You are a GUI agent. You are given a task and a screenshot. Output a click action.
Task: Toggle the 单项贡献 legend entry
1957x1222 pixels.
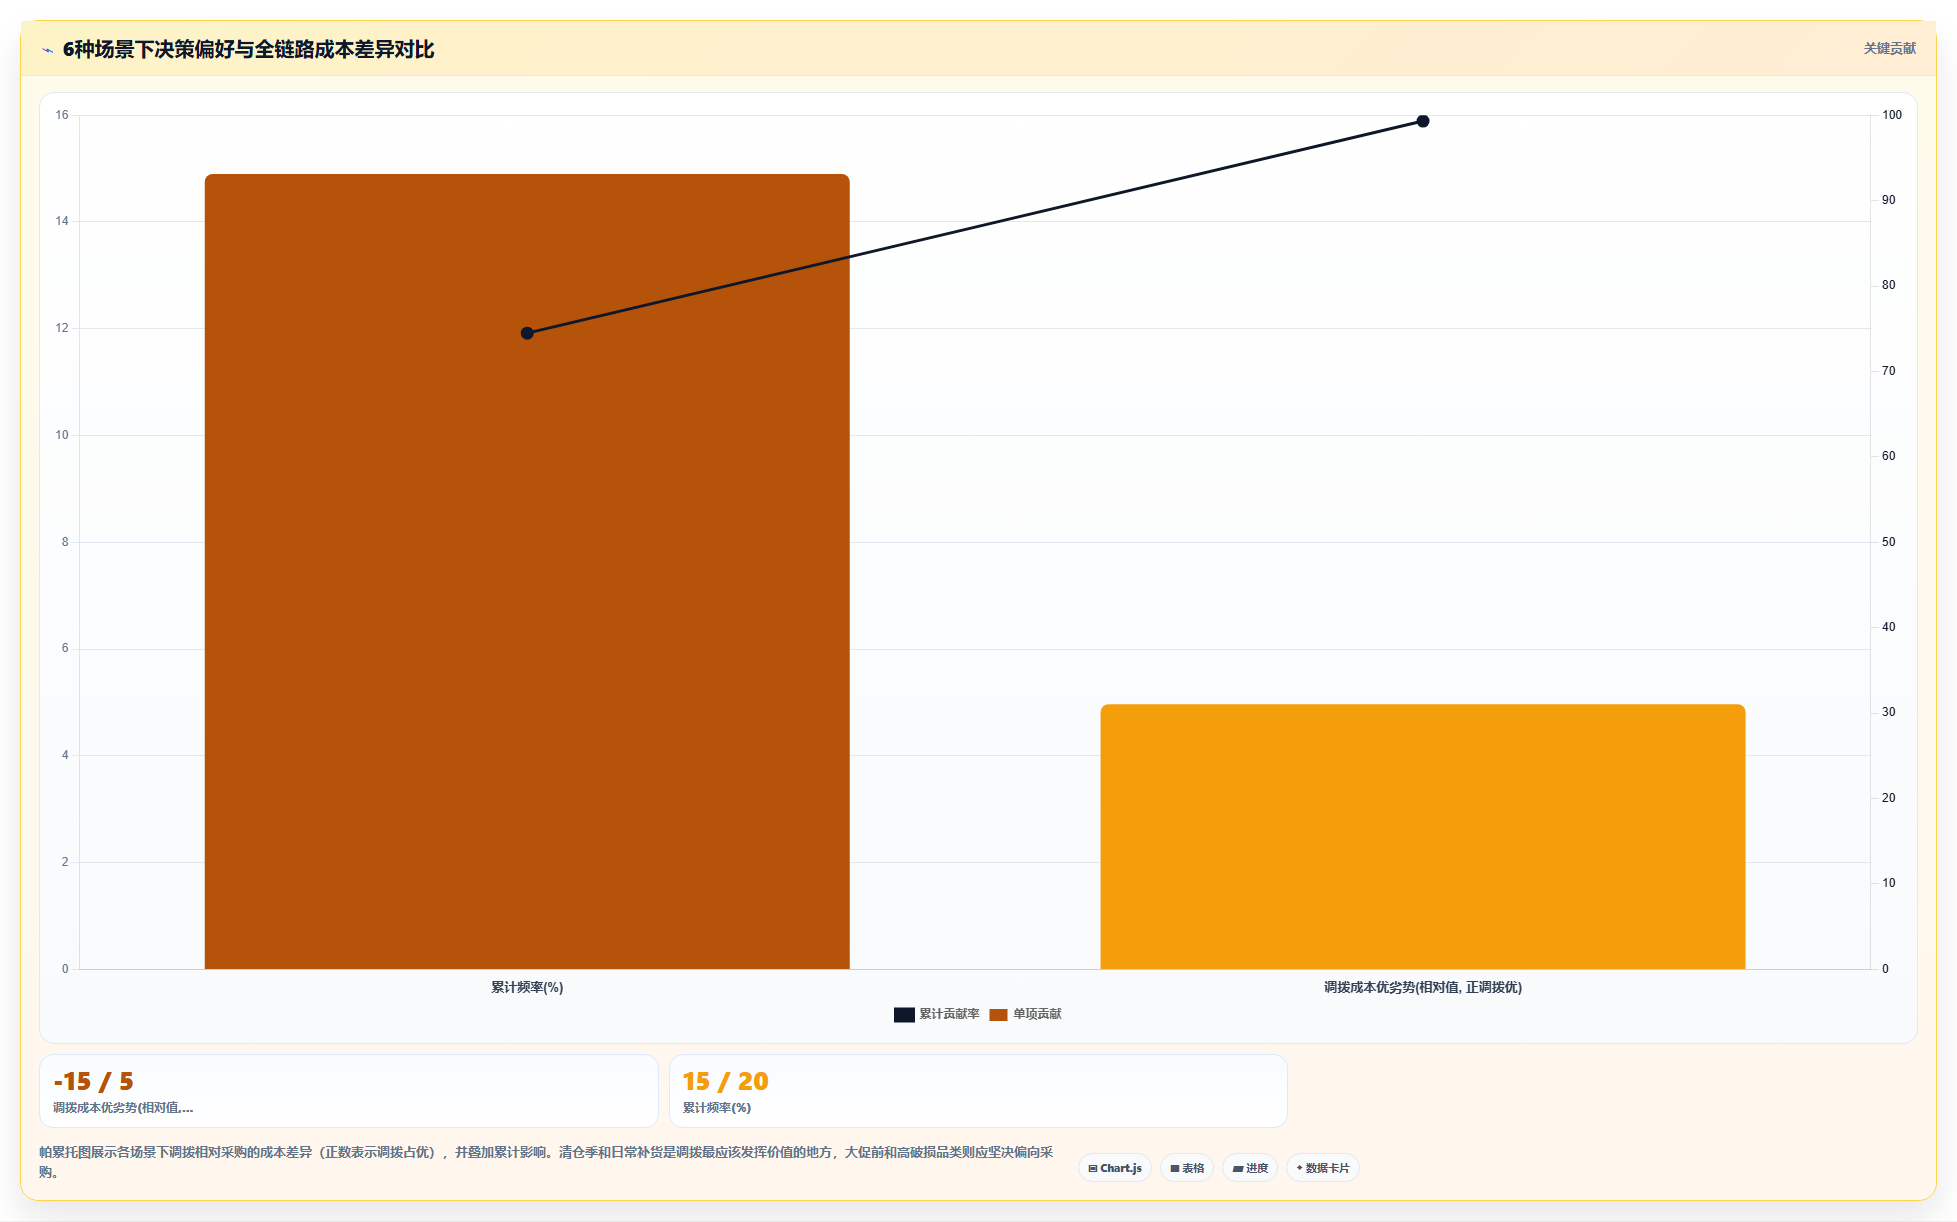click(x=1026, y=1014)
